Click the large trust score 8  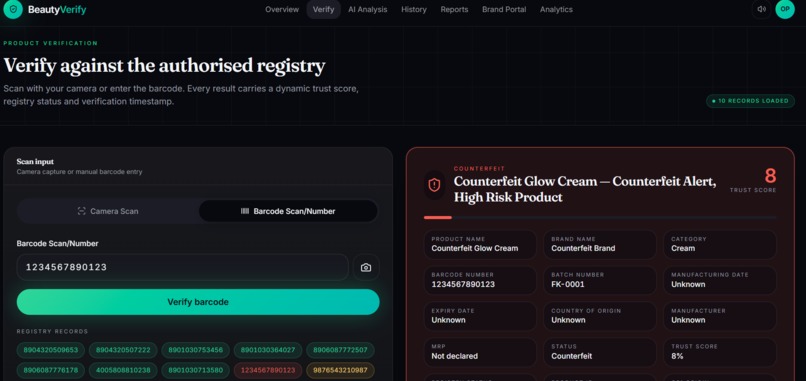point(770,176)
